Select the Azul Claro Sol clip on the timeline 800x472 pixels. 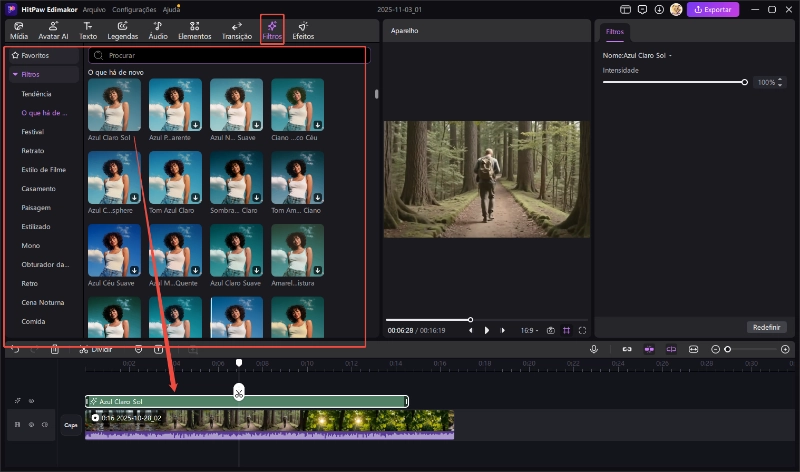tap(247, 402)
